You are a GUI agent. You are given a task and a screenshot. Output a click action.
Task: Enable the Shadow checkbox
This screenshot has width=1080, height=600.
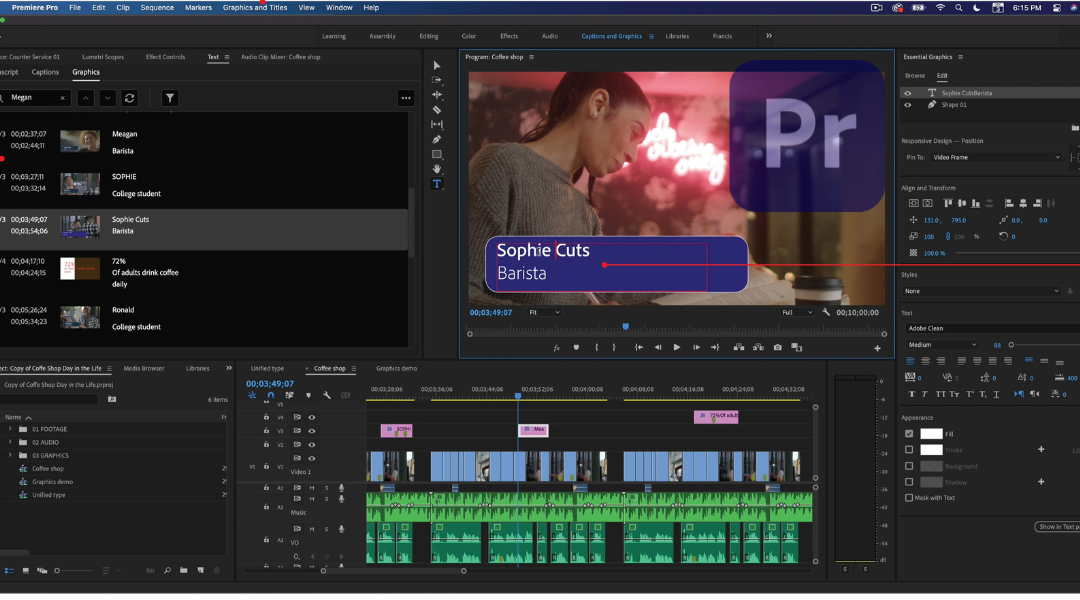909,482
